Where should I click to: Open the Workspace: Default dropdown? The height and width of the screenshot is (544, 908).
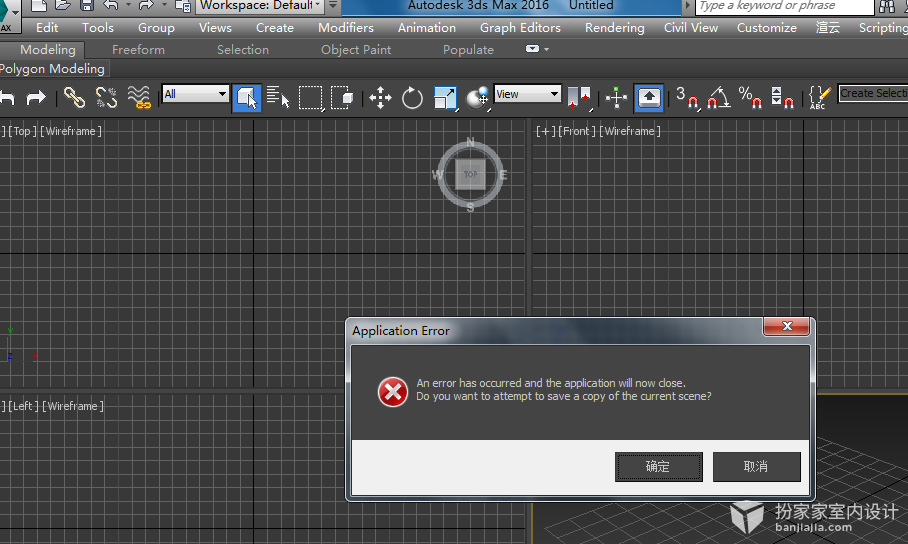point(260,6)
